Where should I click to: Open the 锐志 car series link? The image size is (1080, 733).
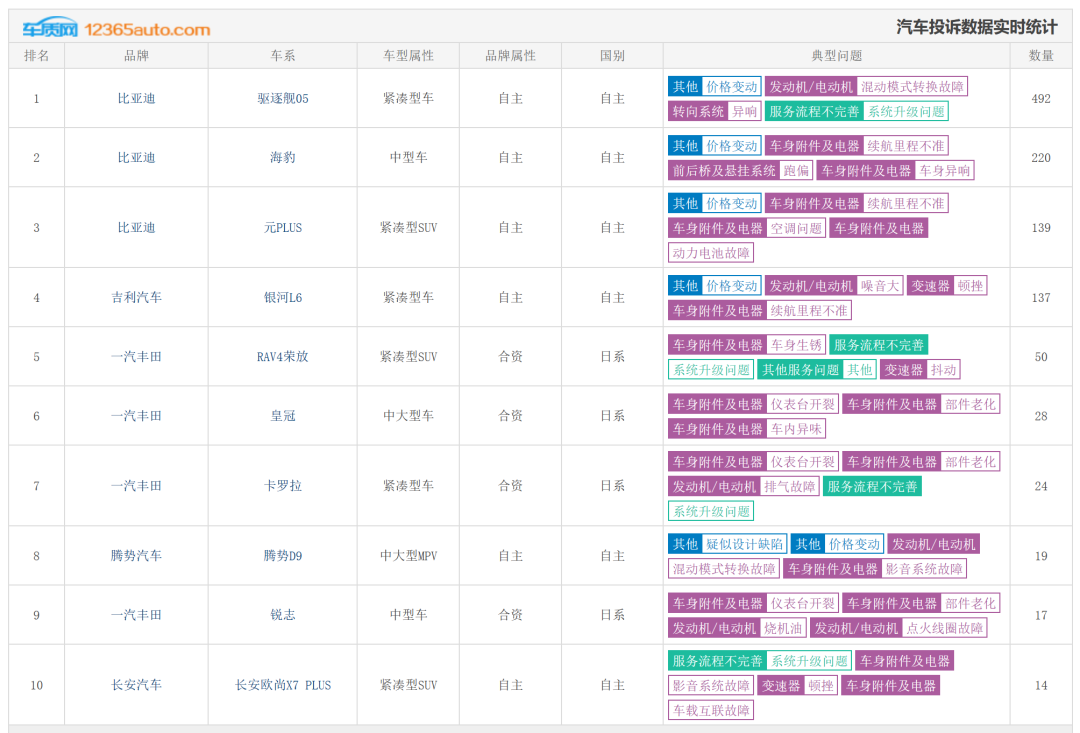point(283,615)
